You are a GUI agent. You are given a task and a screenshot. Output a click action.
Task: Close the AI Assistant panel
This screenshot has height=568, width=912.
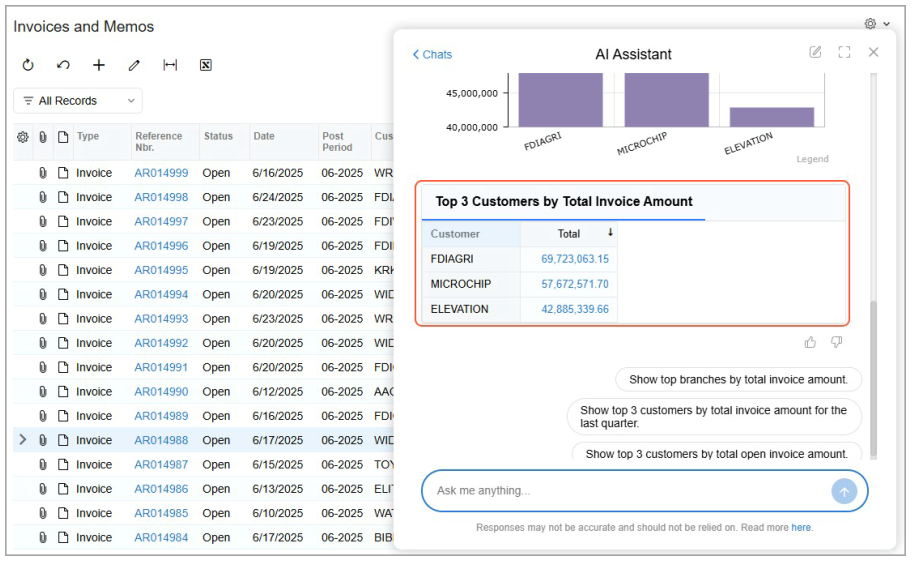873,53
